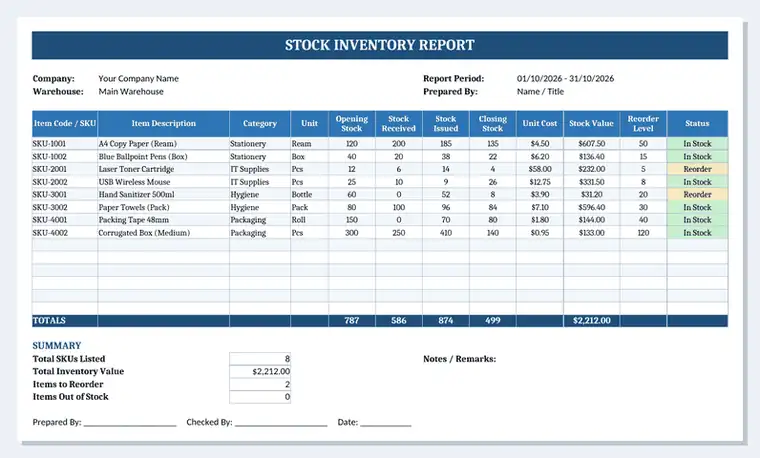Image resolution: width=760 pixels, height=458 pixels.
Task: Select 'Paper Towels (Pack)' description
Action: click(x=163, y=207)
